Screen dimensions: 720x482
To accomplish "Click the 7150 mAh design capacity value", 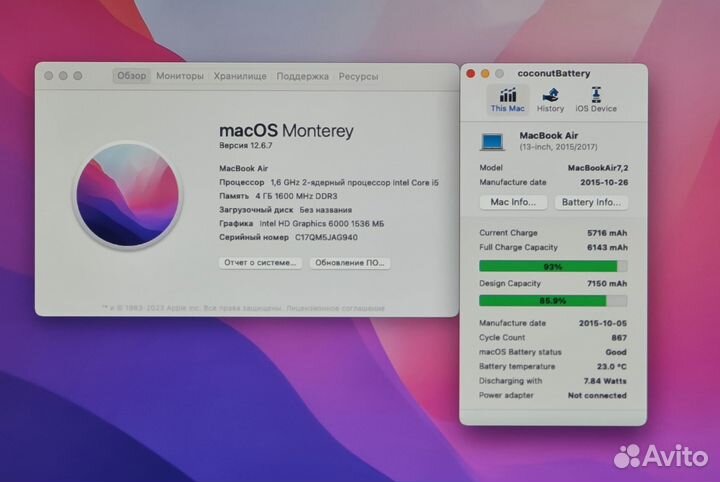I will coord(607,283).
